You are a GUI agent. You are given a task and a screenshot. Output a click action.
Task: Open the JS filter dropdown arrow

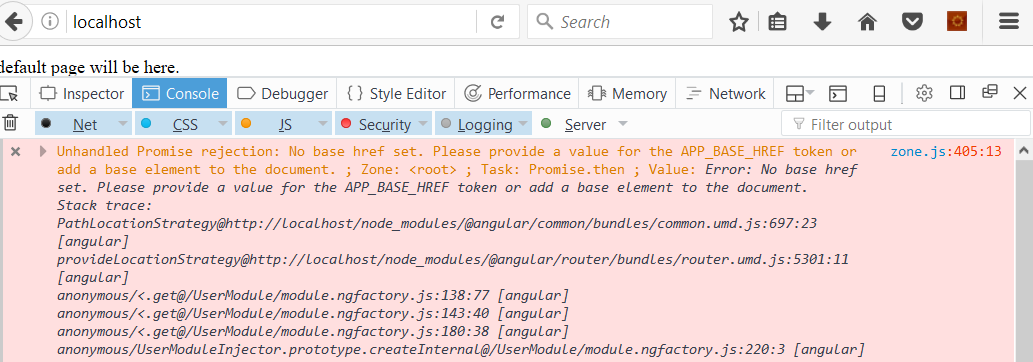coord(323,124)
